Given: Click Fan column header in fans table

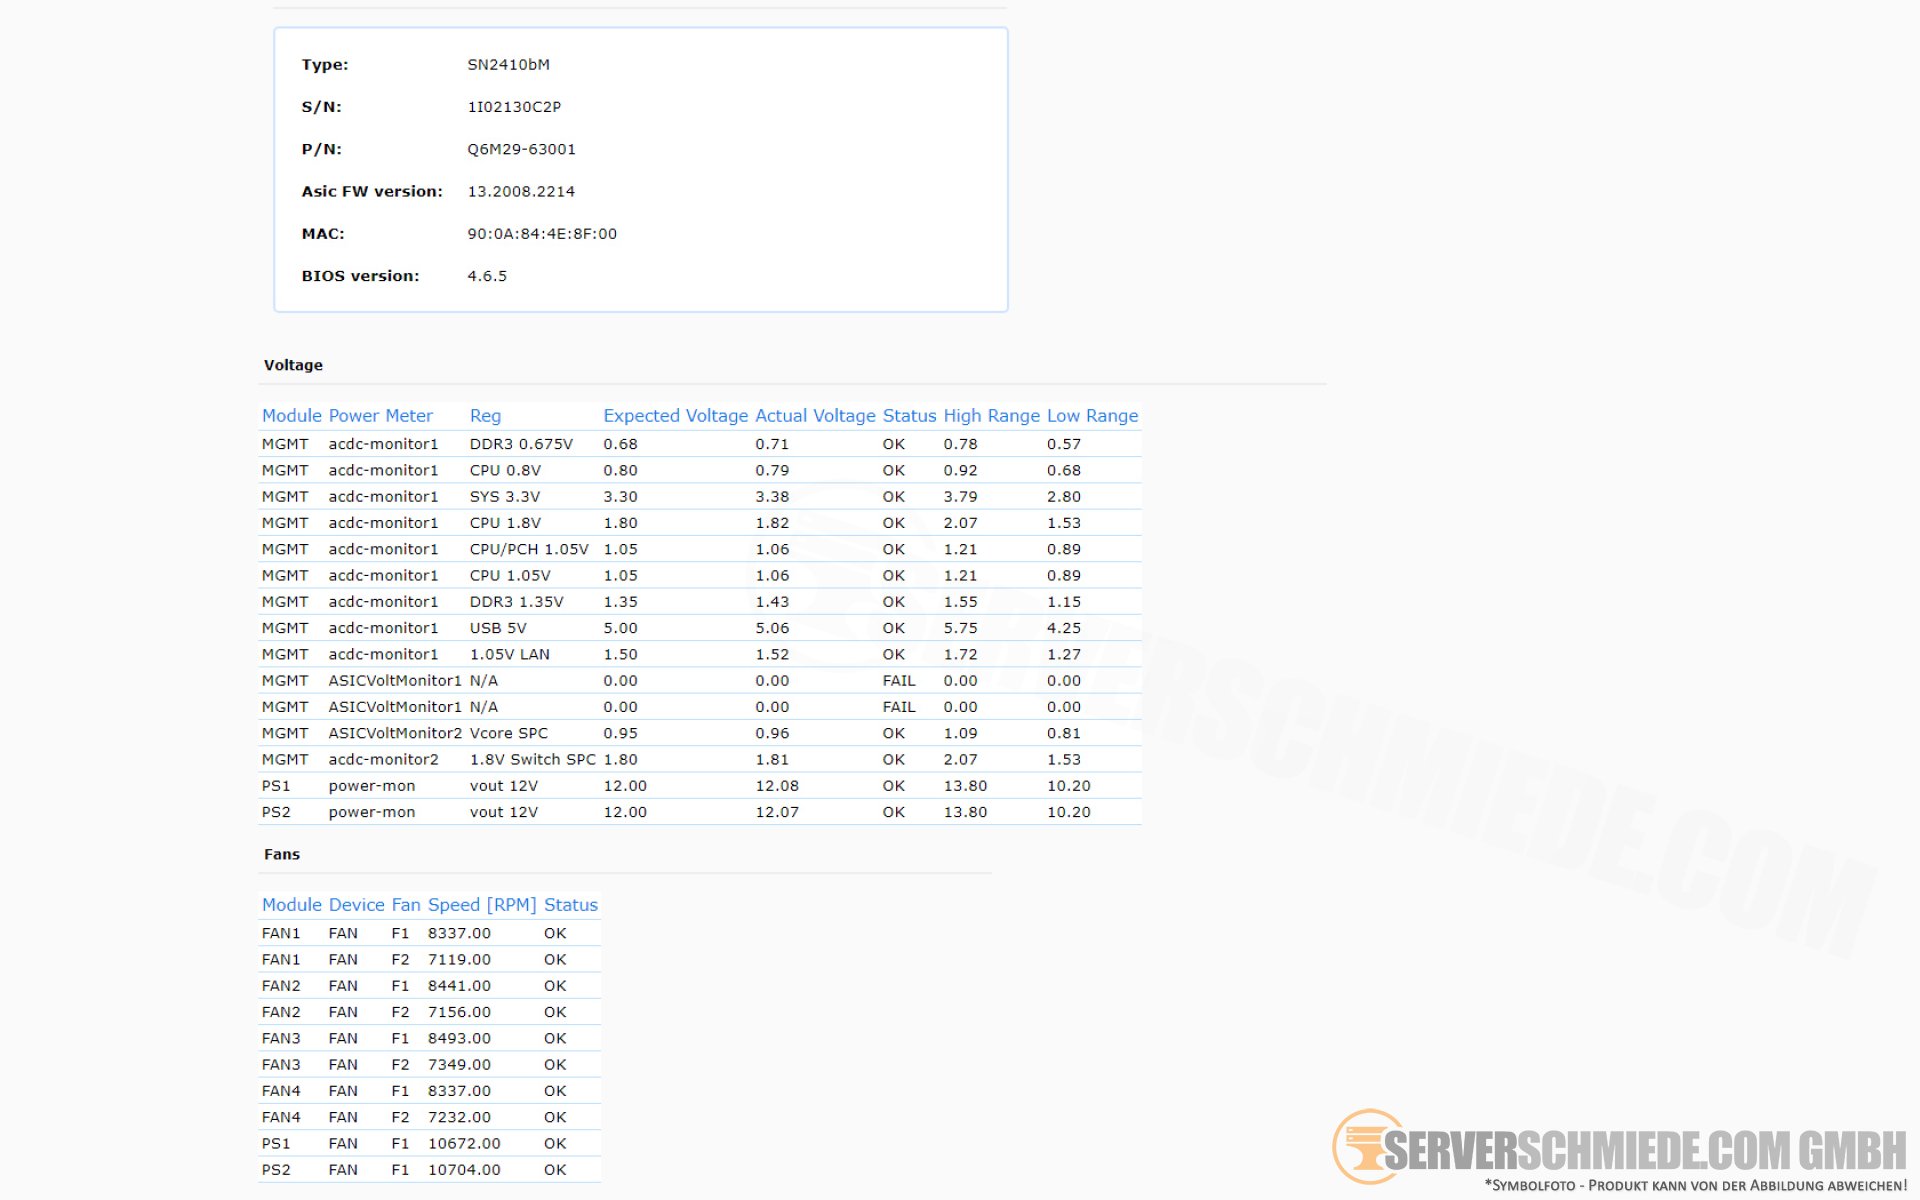Looking at the screenshot, I should coord(405,904).
